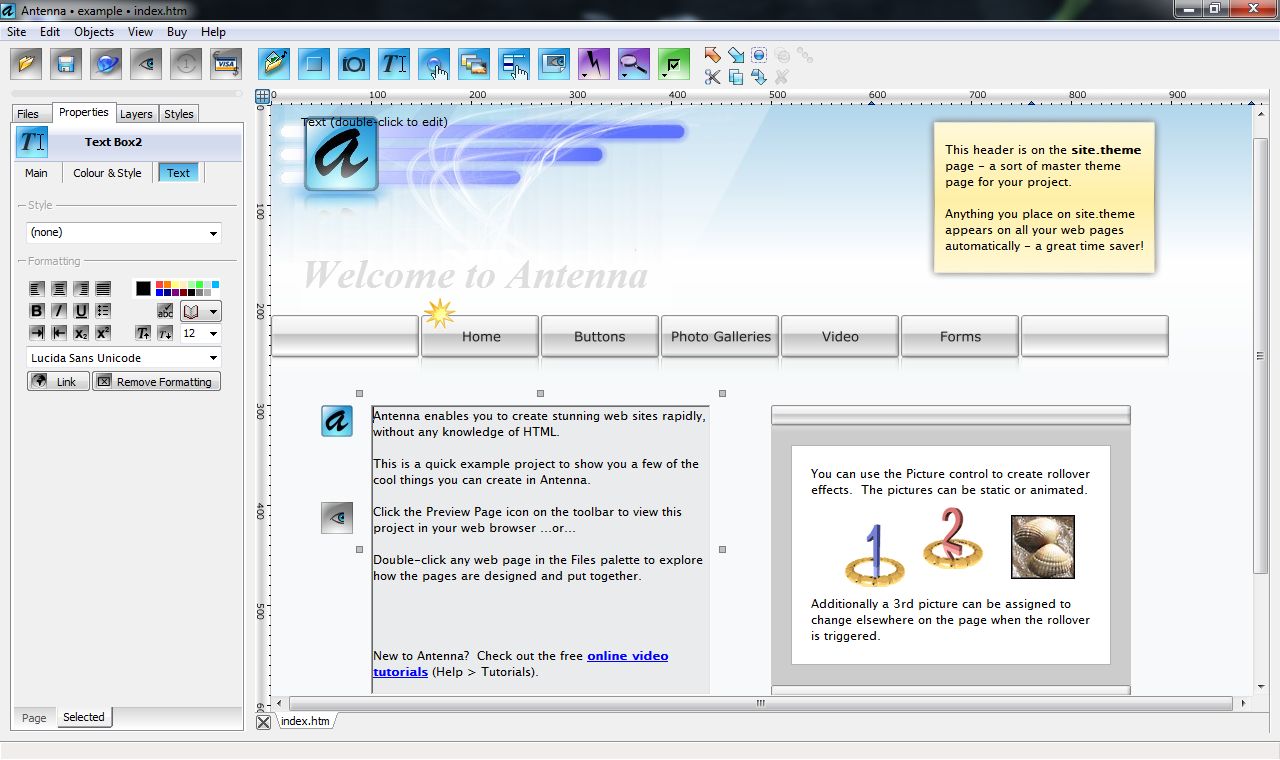Image resolution: width=1280 pixels, height=760 pixels.
Task: Open the purple lightning bolt tool menu
Action: click(594, 64)
